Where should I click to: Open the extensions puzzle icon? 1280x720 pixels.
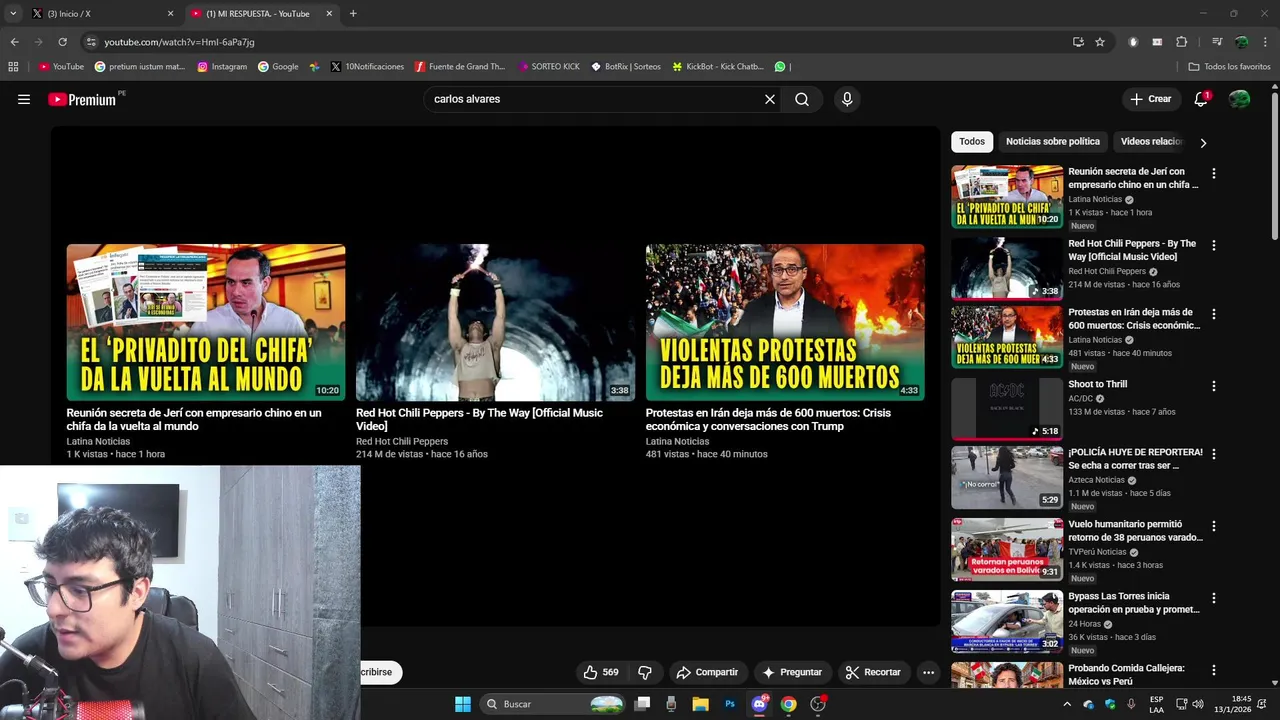click(x=1181, y=42)
